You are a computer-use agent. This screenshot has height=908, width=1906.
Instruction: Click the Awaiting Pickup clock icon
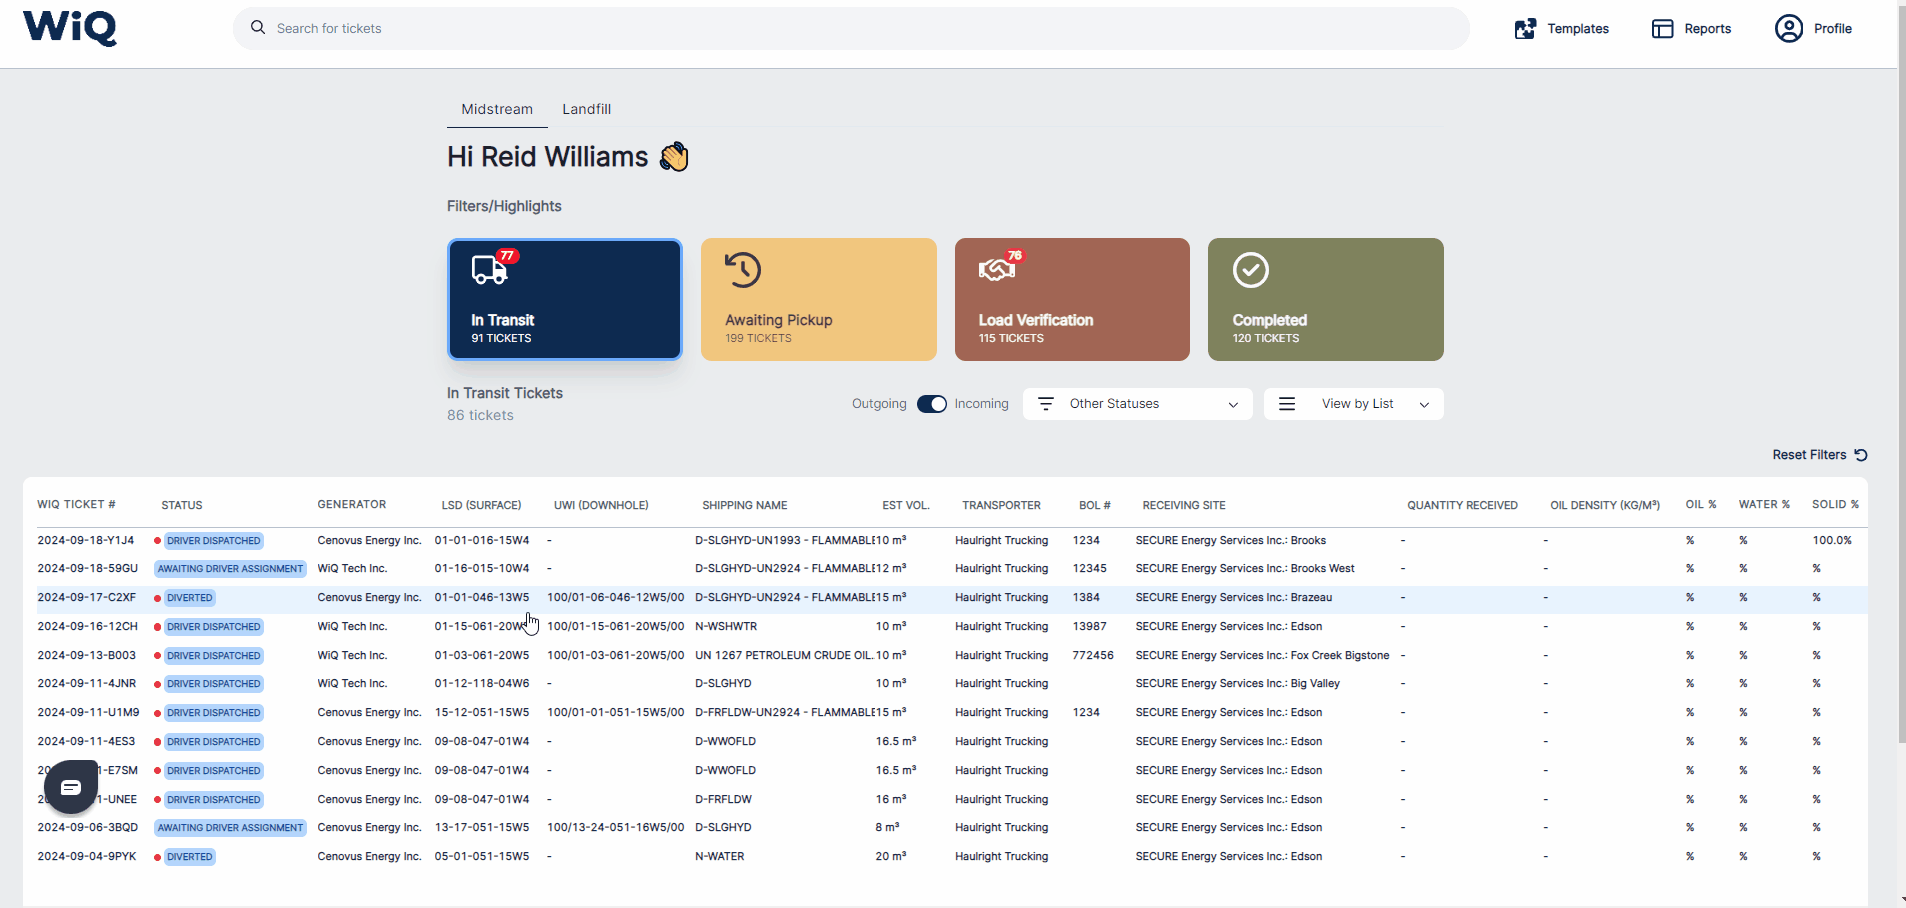coord(743,270)
